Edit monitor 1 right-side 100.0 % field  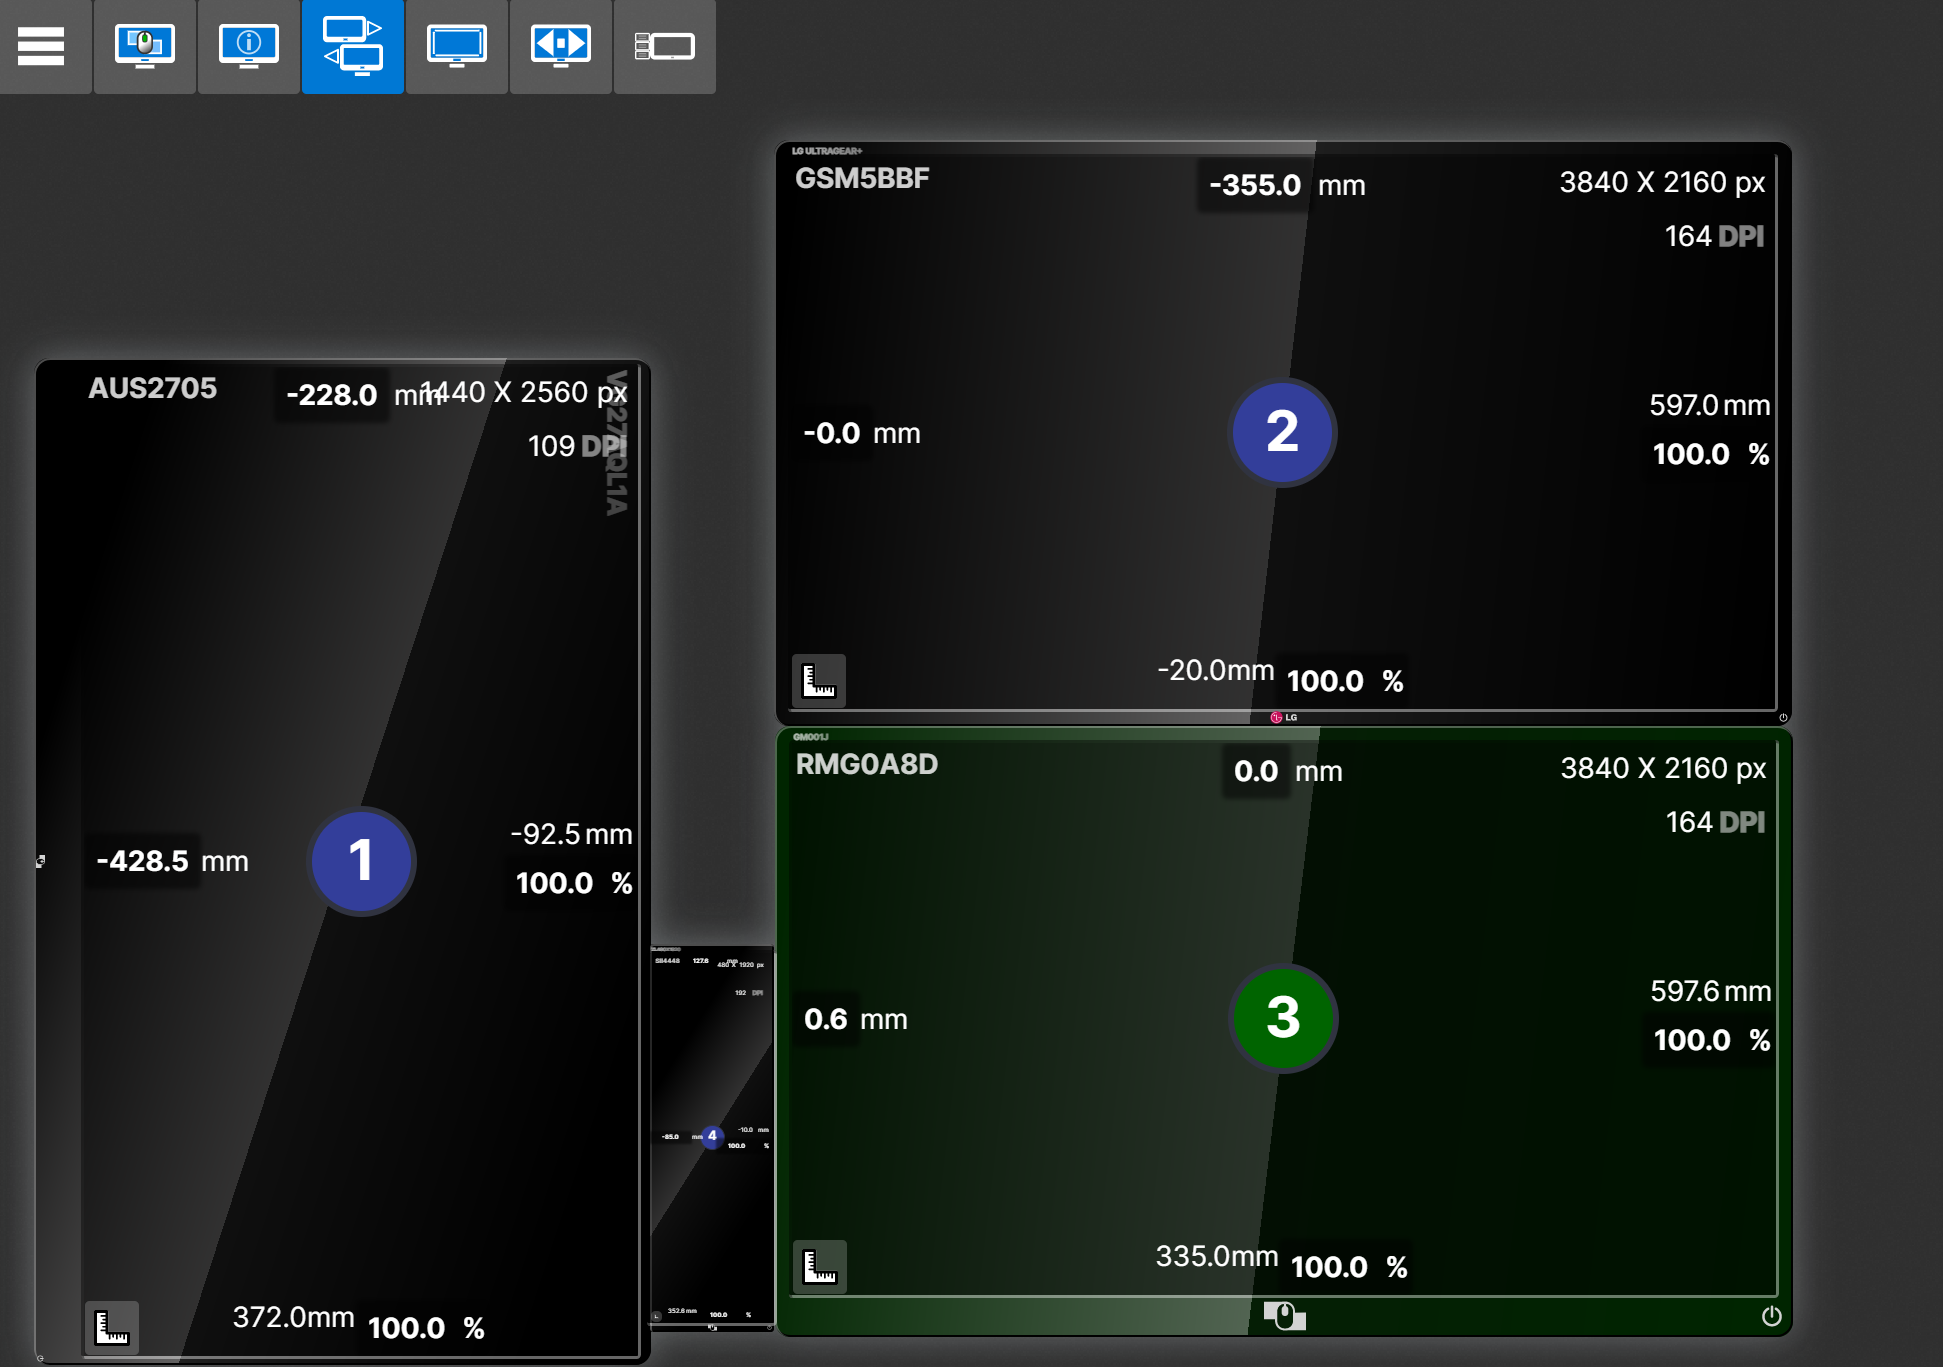555,883
